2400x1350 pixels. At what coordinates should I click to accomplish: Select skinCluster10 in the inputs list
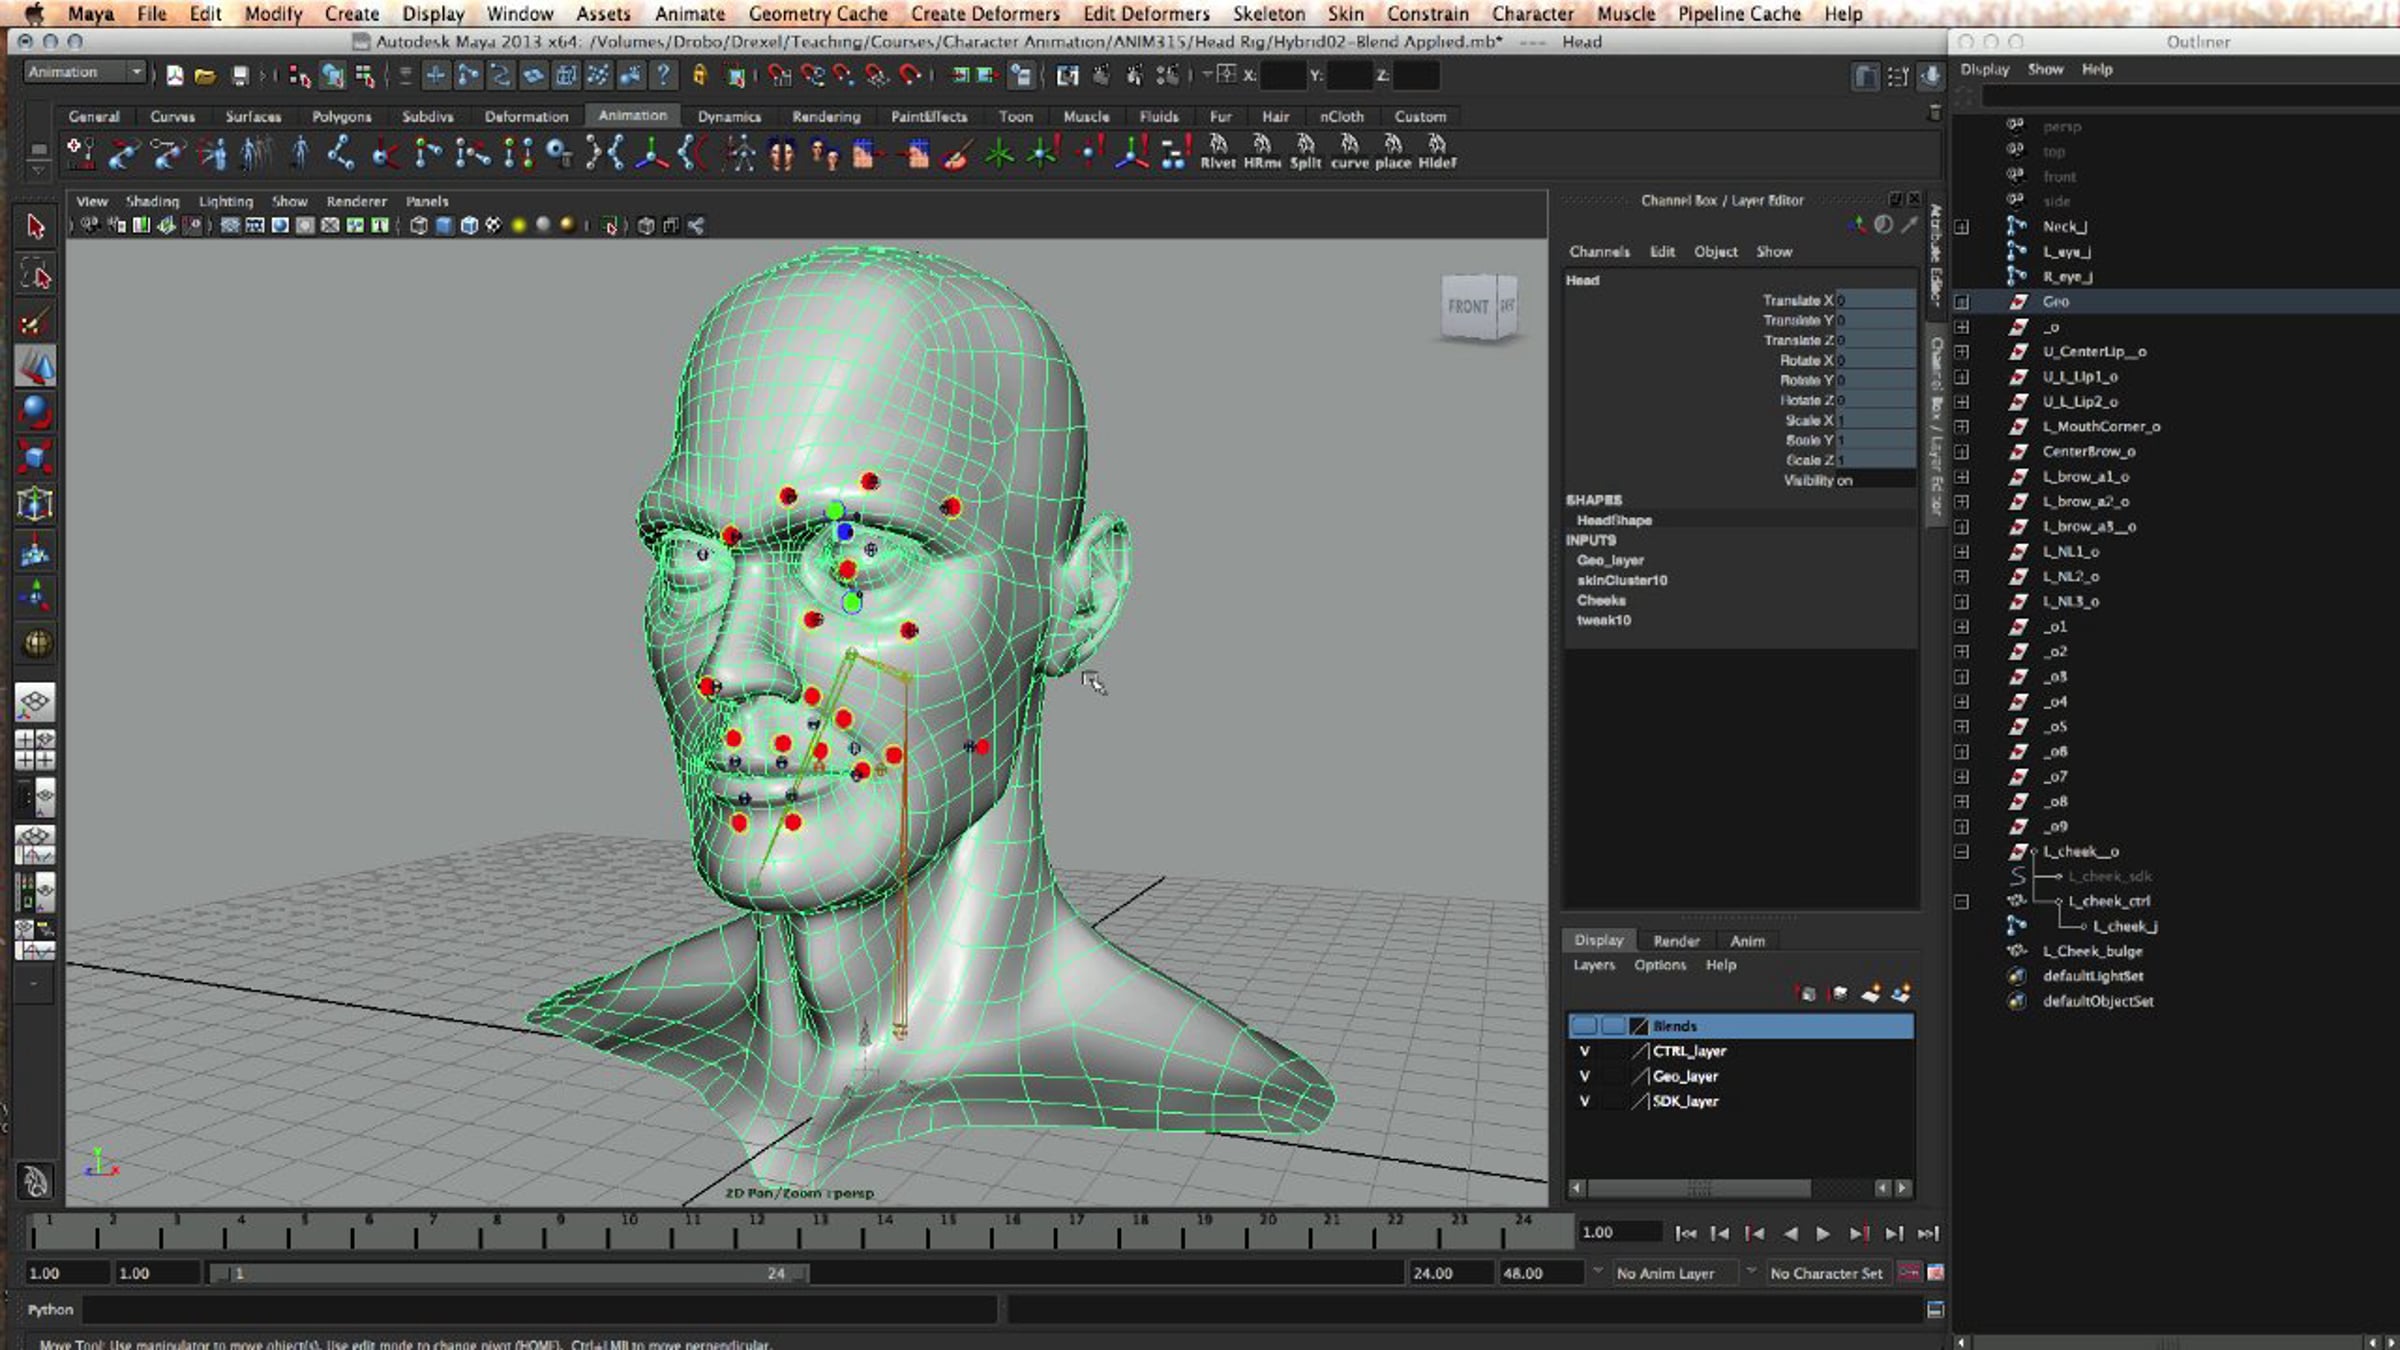1621,580
